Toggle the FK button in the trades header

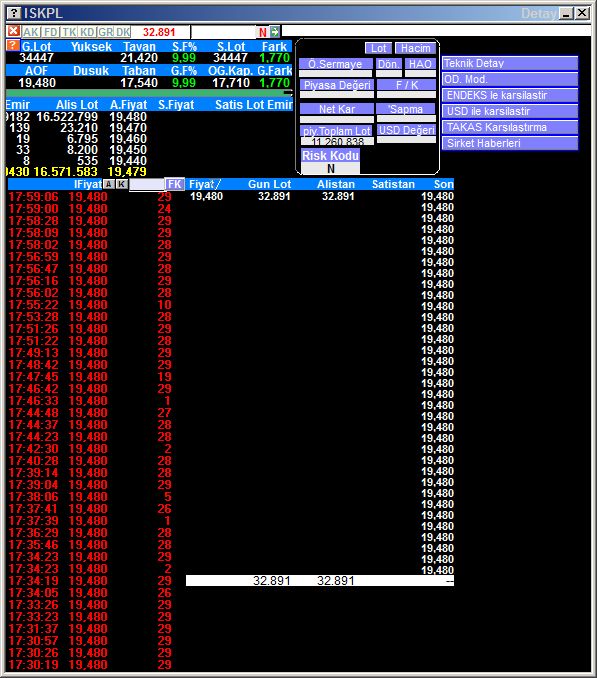(175, 184)
